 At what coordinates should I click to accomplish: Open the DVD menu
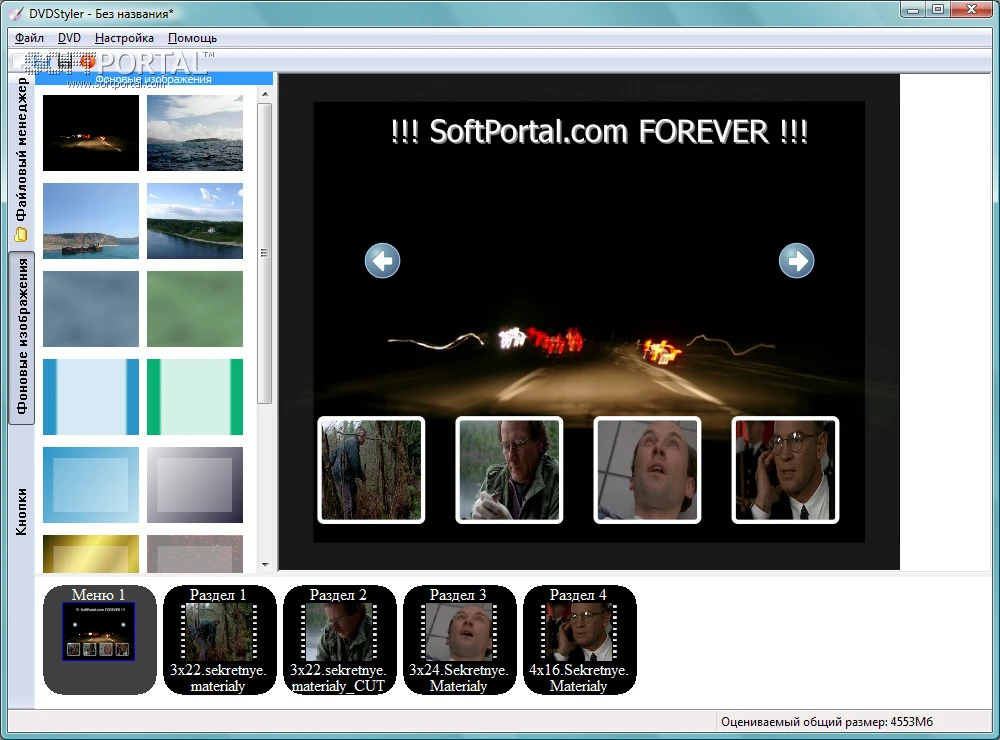(x=69, y=38)
